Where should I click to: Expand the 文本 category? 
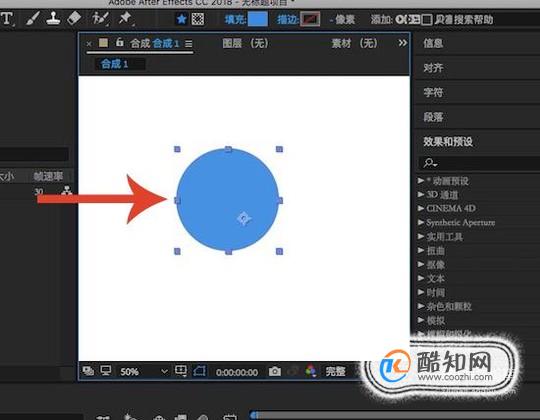point(421,278)
